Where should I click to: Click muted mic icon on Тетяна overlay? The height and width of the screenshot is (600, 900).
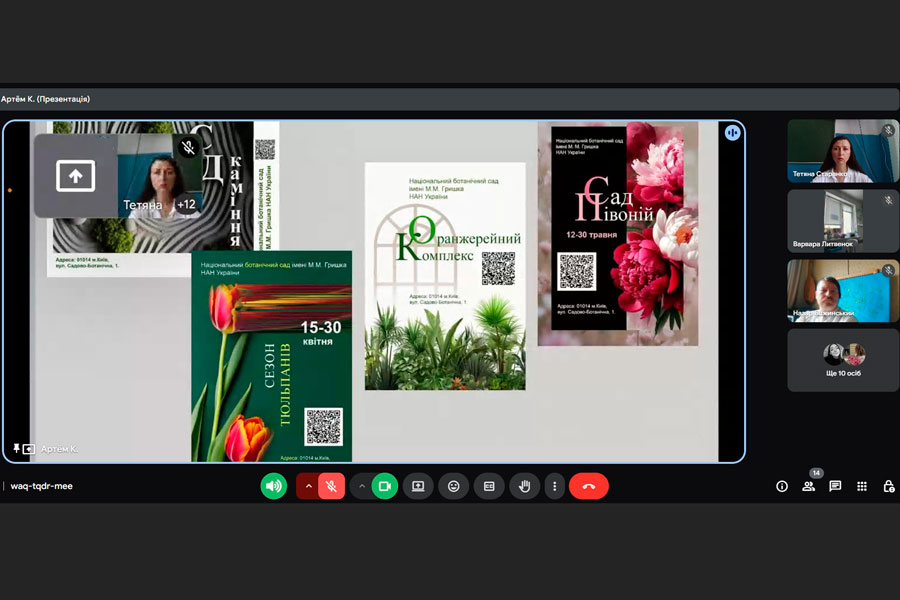[x=188, y=148]
